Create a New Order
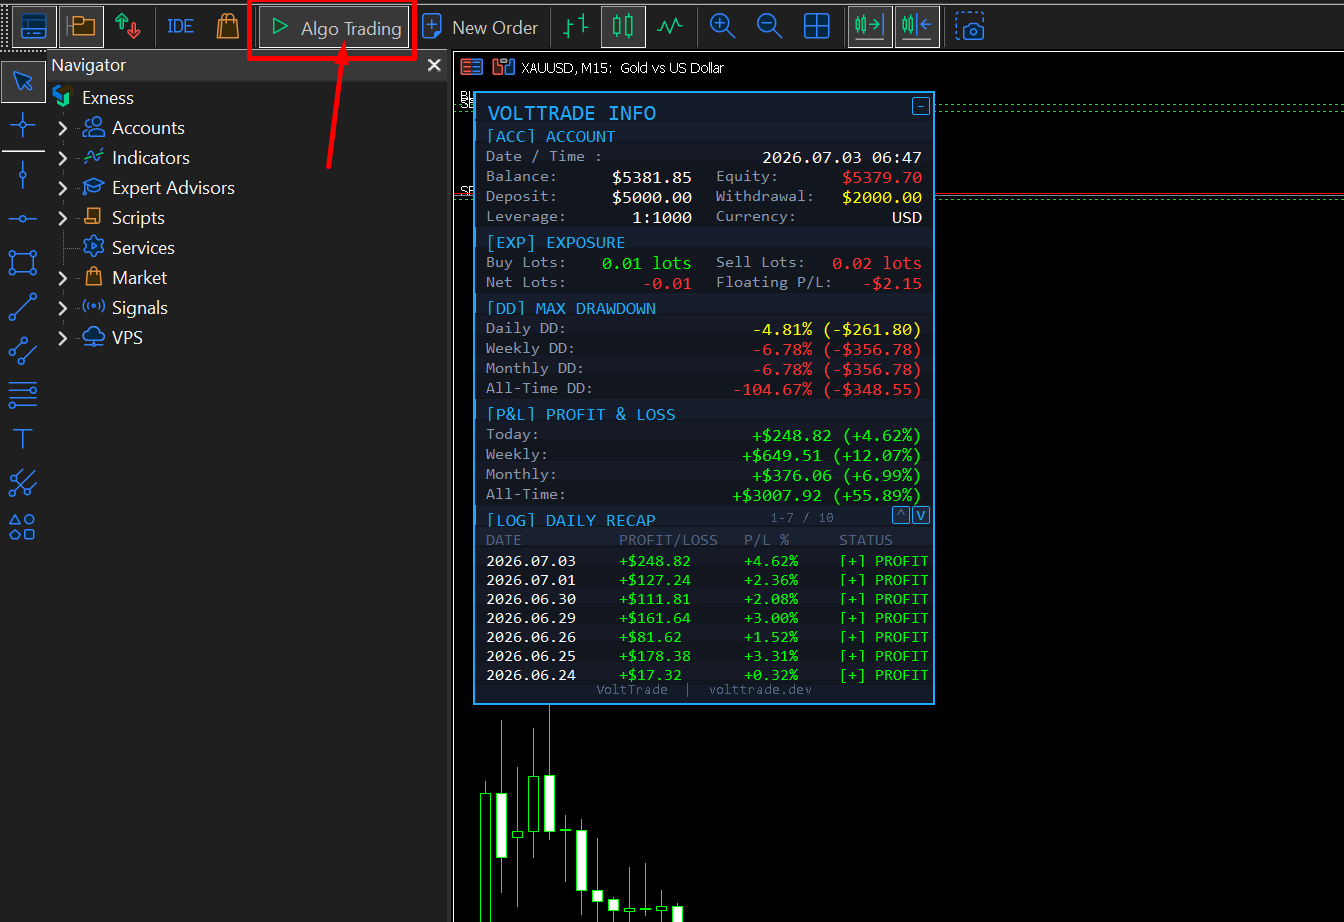This screenshot has height=922, width=1344. tap(480, 28)
